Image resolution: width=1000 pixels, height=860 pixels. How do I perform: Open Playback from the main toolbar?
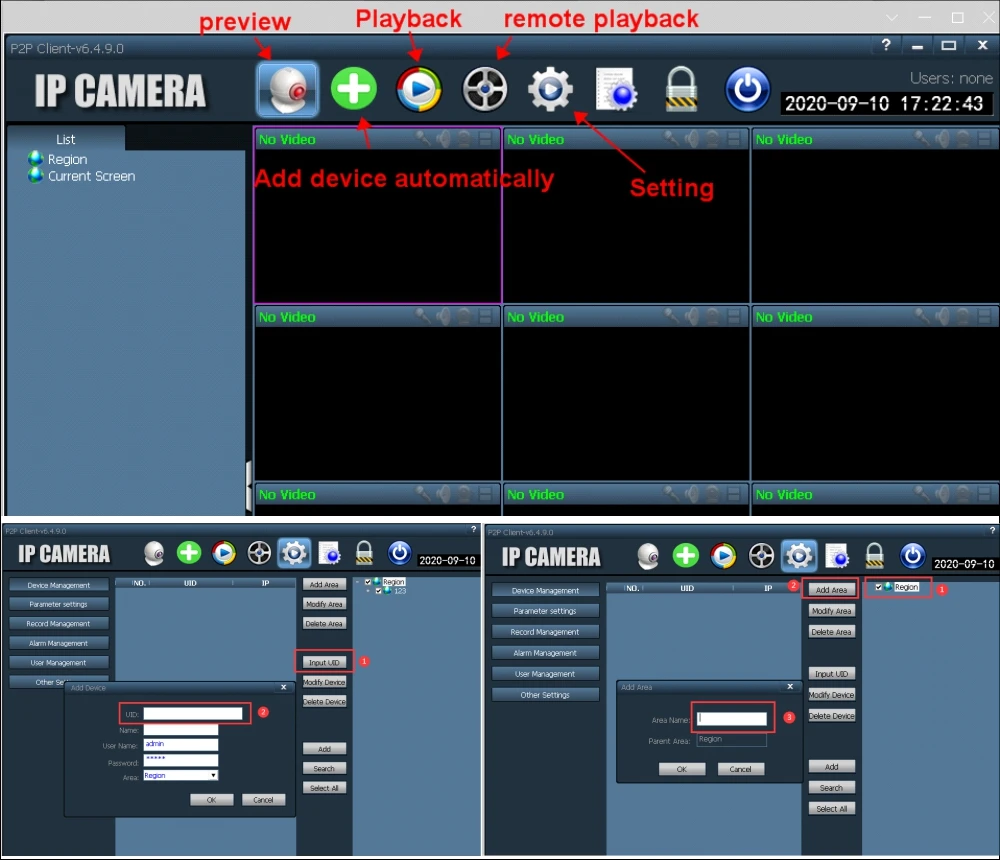point(419,90)
